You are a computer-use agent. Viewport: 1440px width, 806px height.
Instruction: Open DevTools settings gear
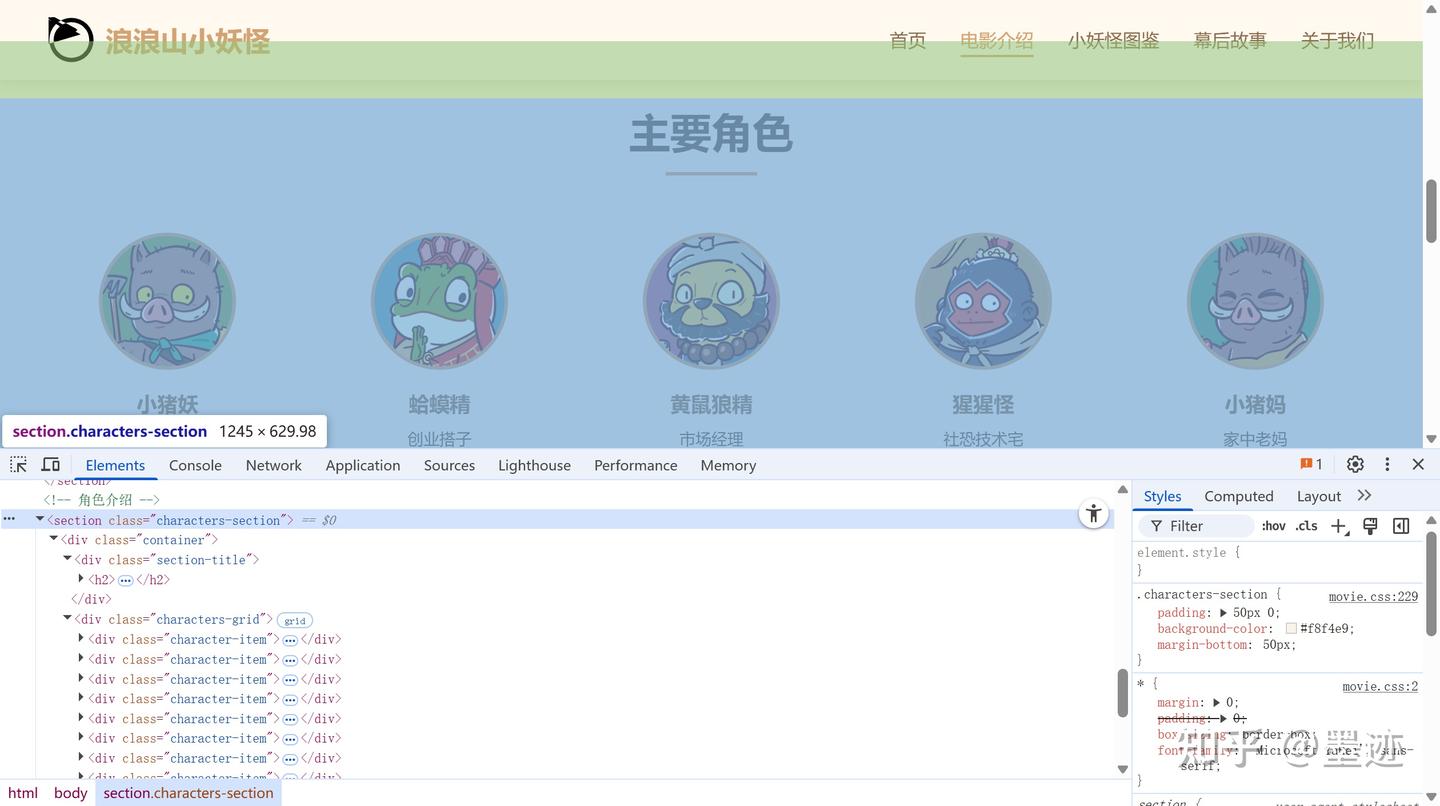pos(1355,464)
